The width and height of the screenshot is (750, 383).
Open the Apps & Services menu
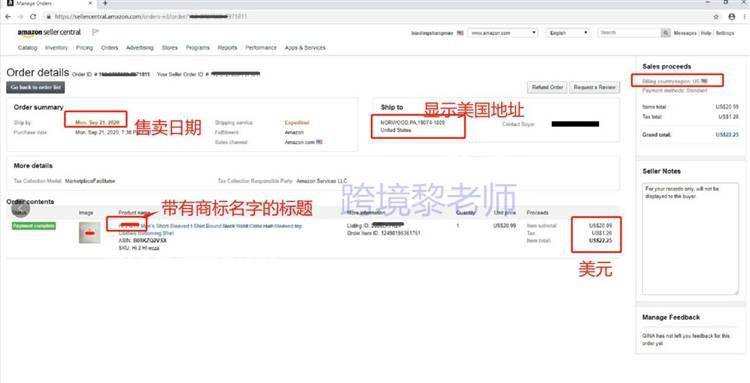pos(305,48)
